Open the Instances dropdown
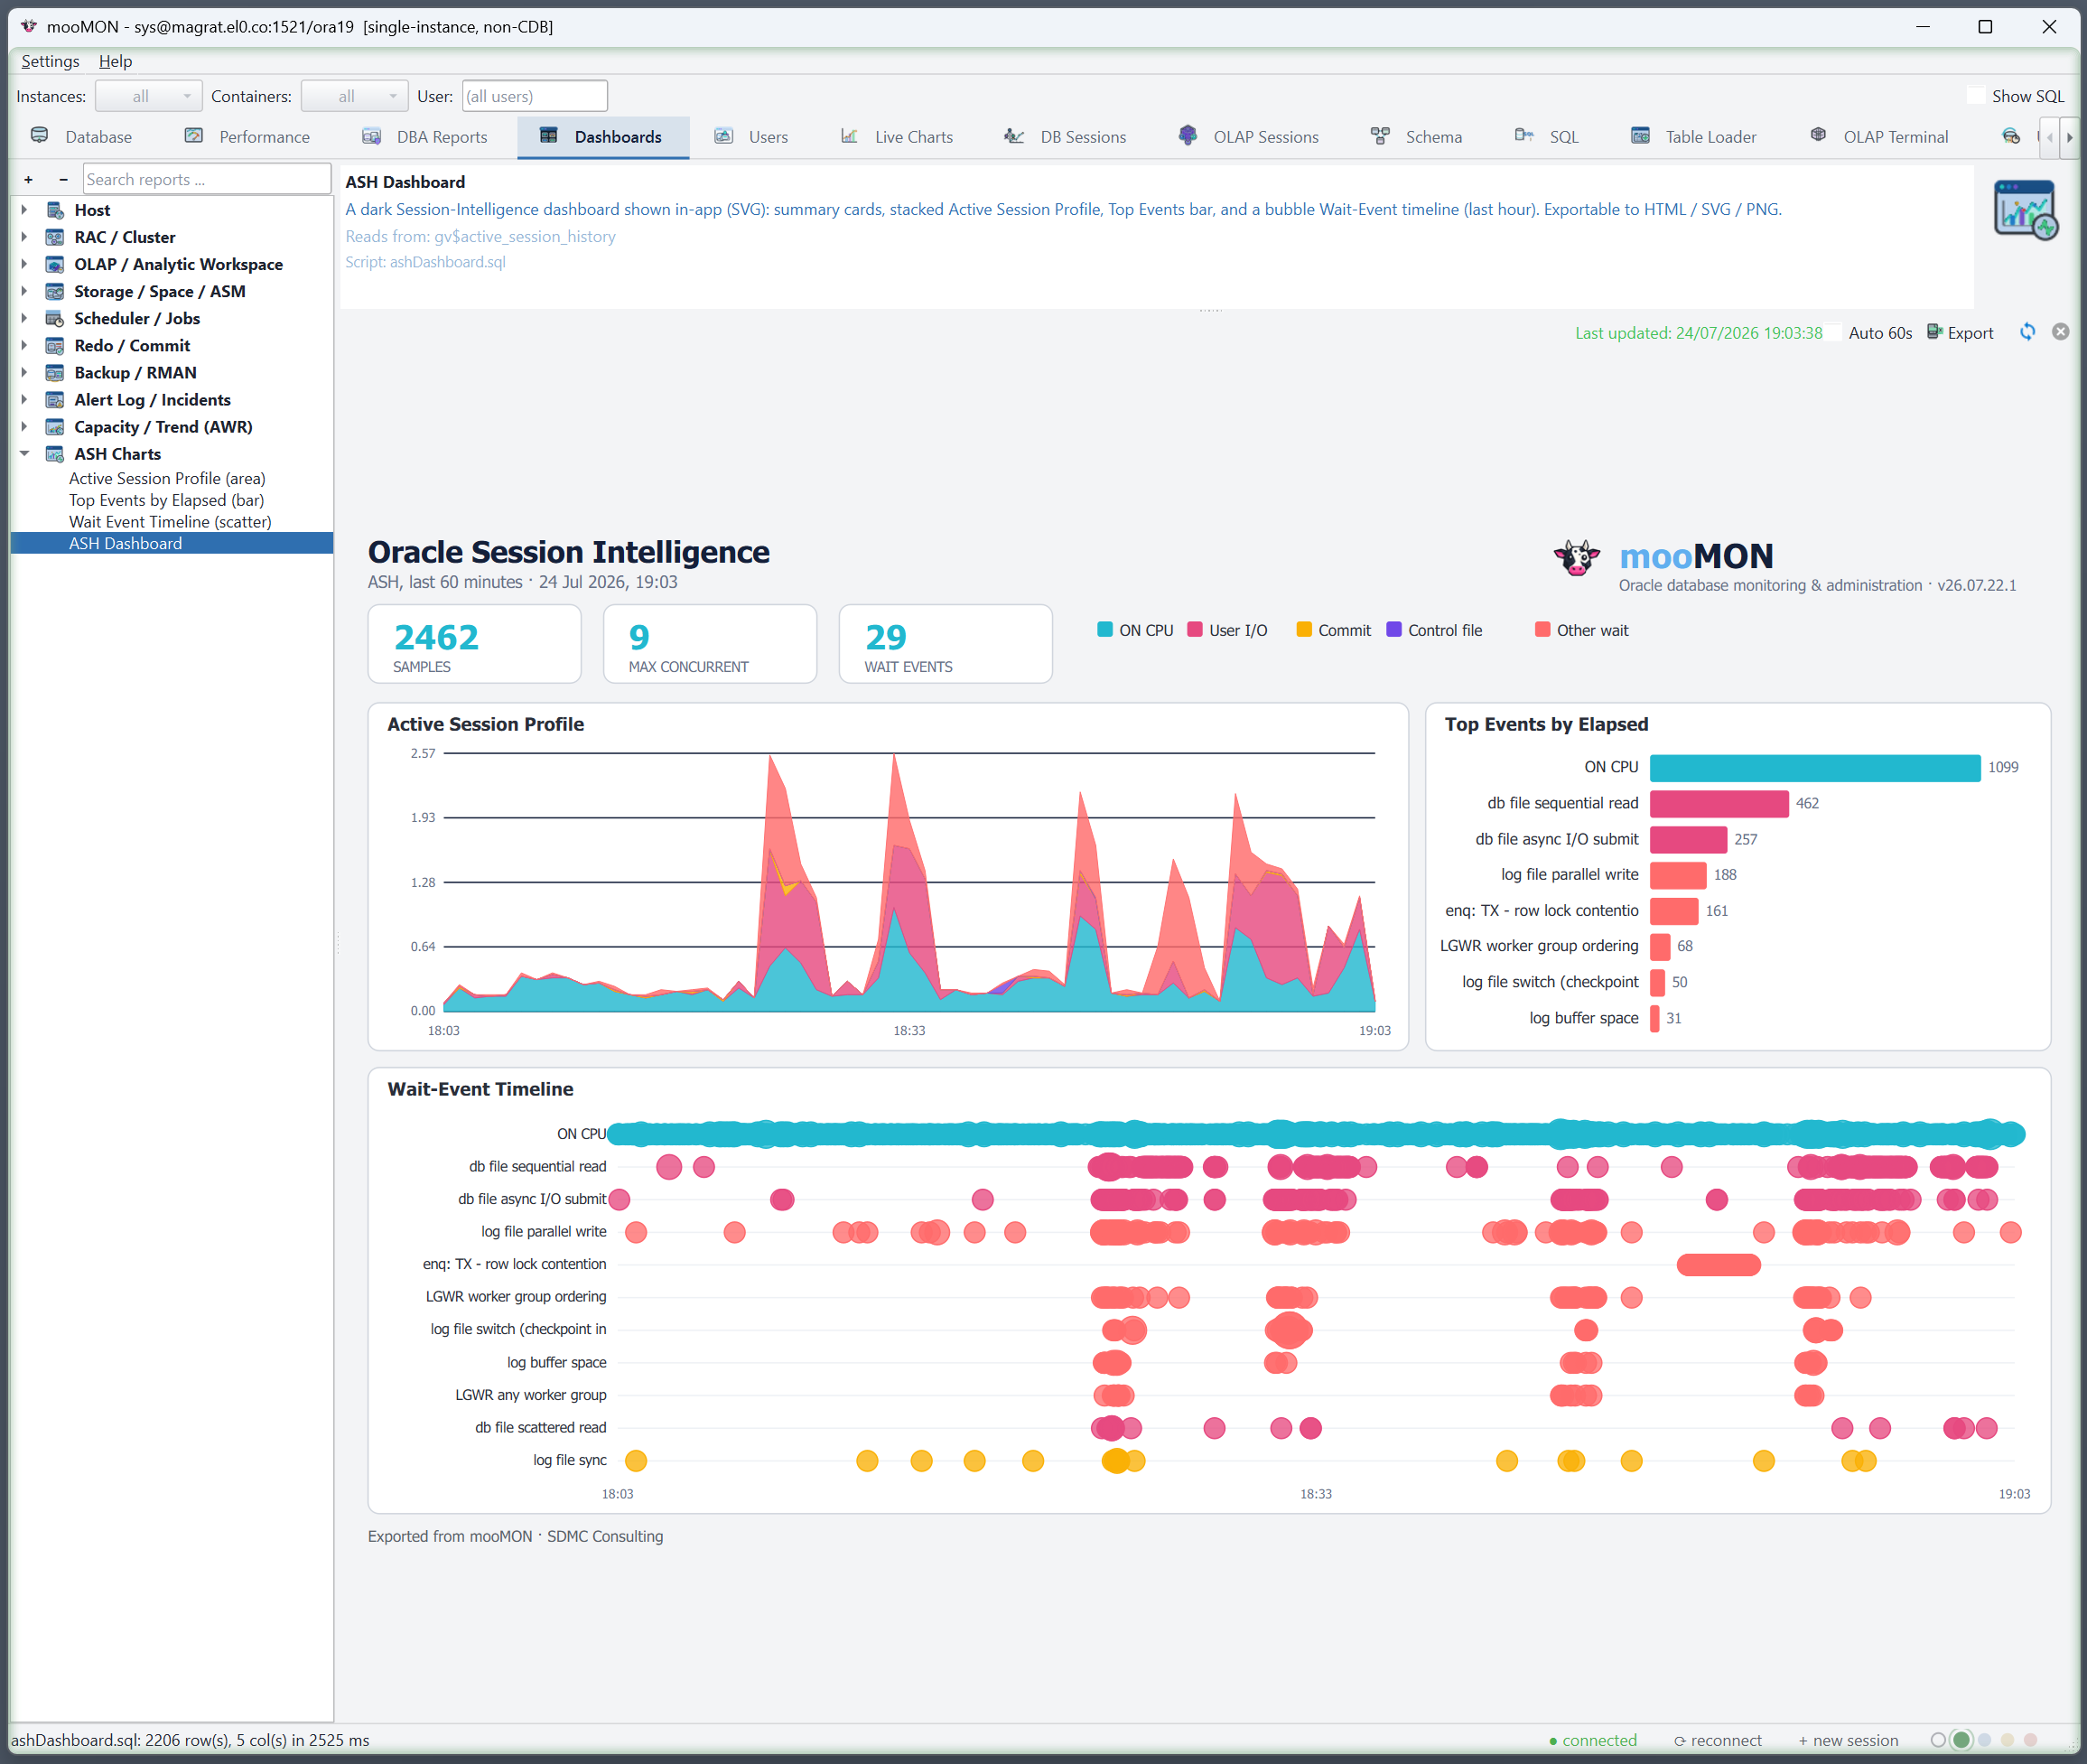 click(149, 96)
